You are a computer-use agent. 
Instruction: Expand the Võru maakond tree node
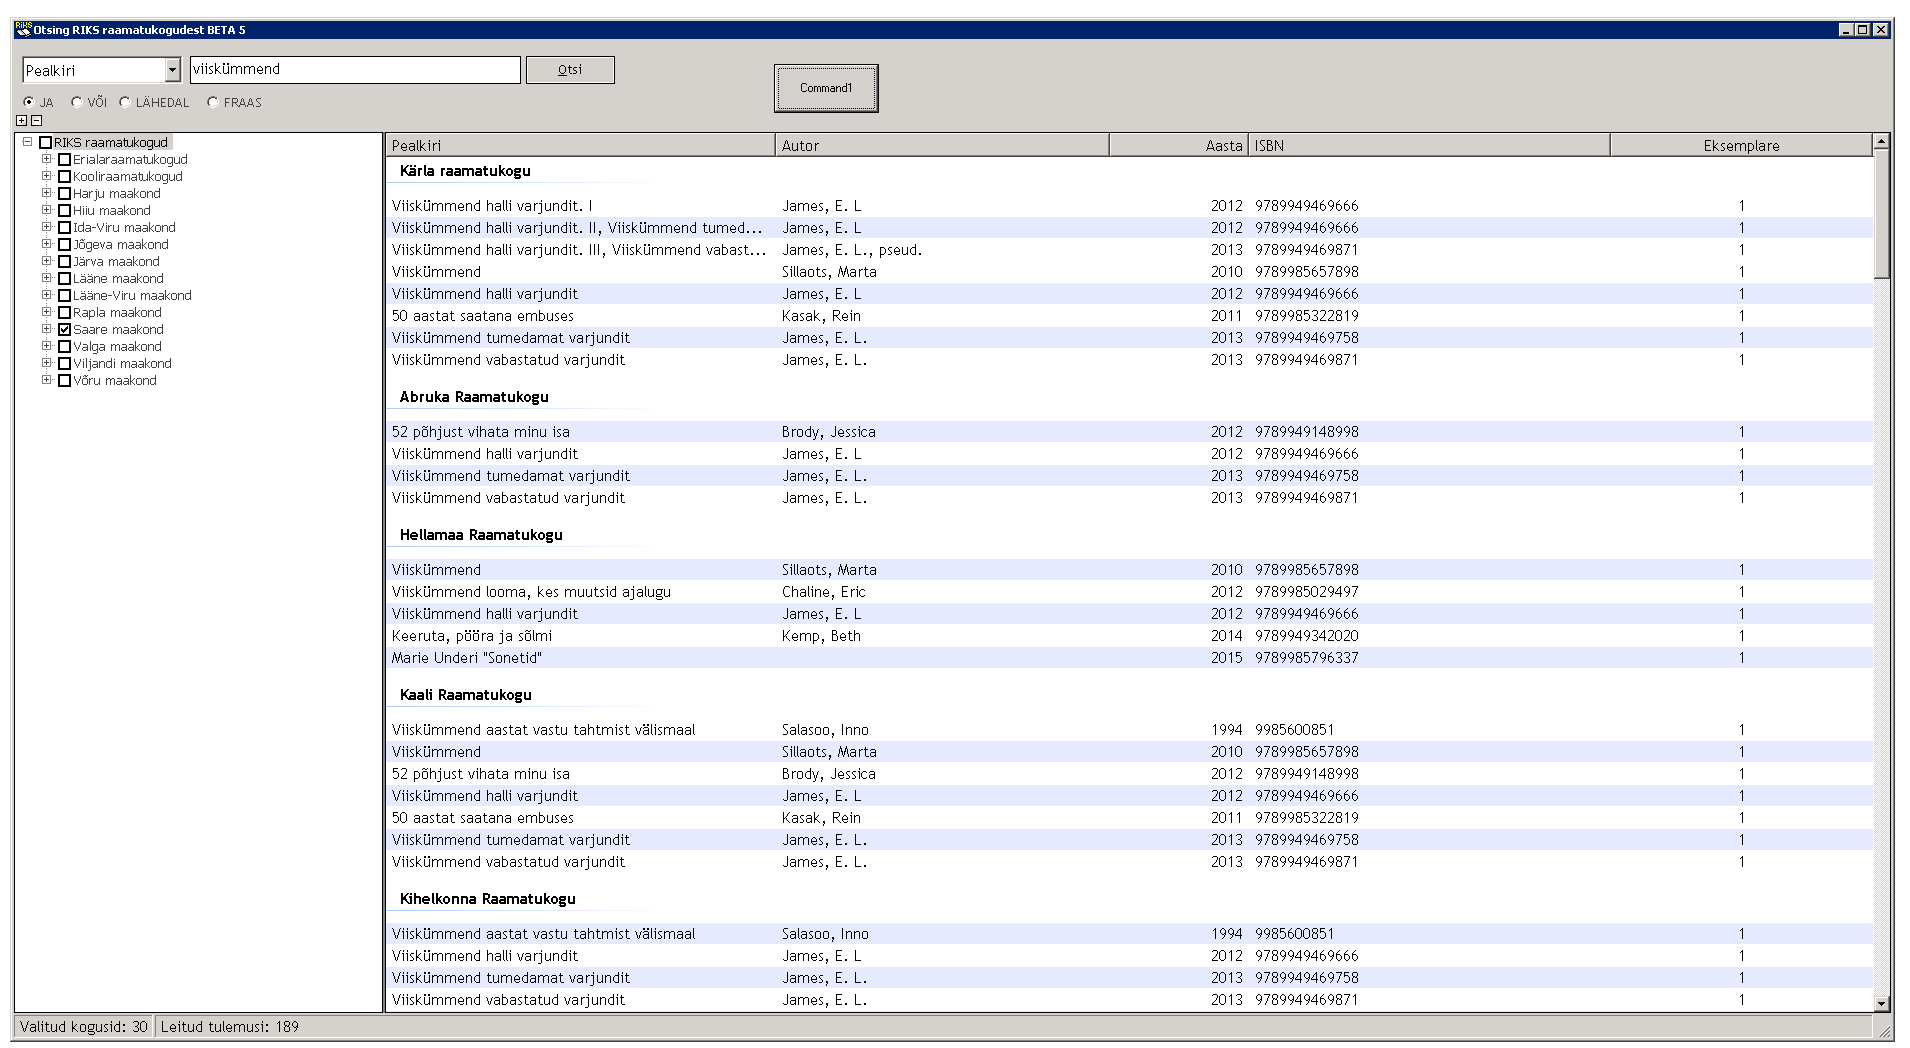pyautogui.click(x=46, y=380)
